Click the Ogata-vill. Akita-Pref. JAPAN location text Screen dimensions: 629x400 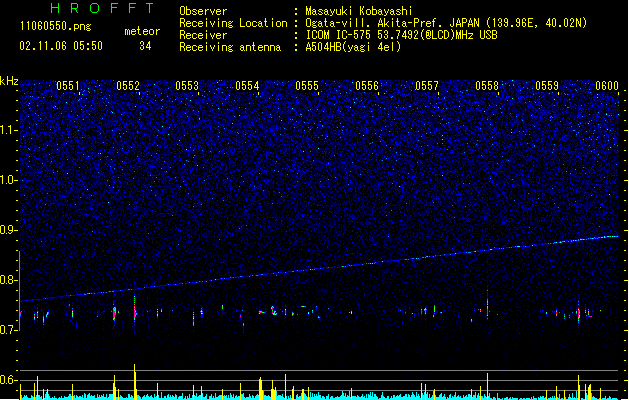click(x=446, y=23)
